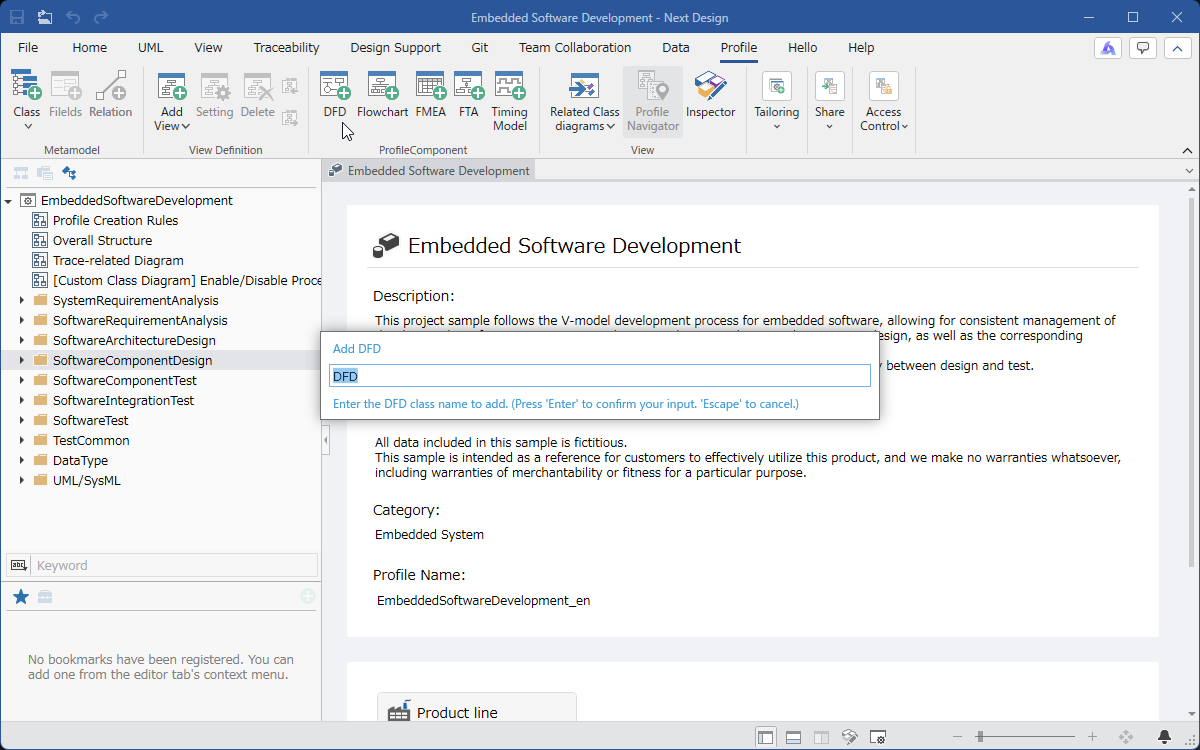Zoom out with the minus button
This screenshot has height=750, width=1200.
[956, 737]
